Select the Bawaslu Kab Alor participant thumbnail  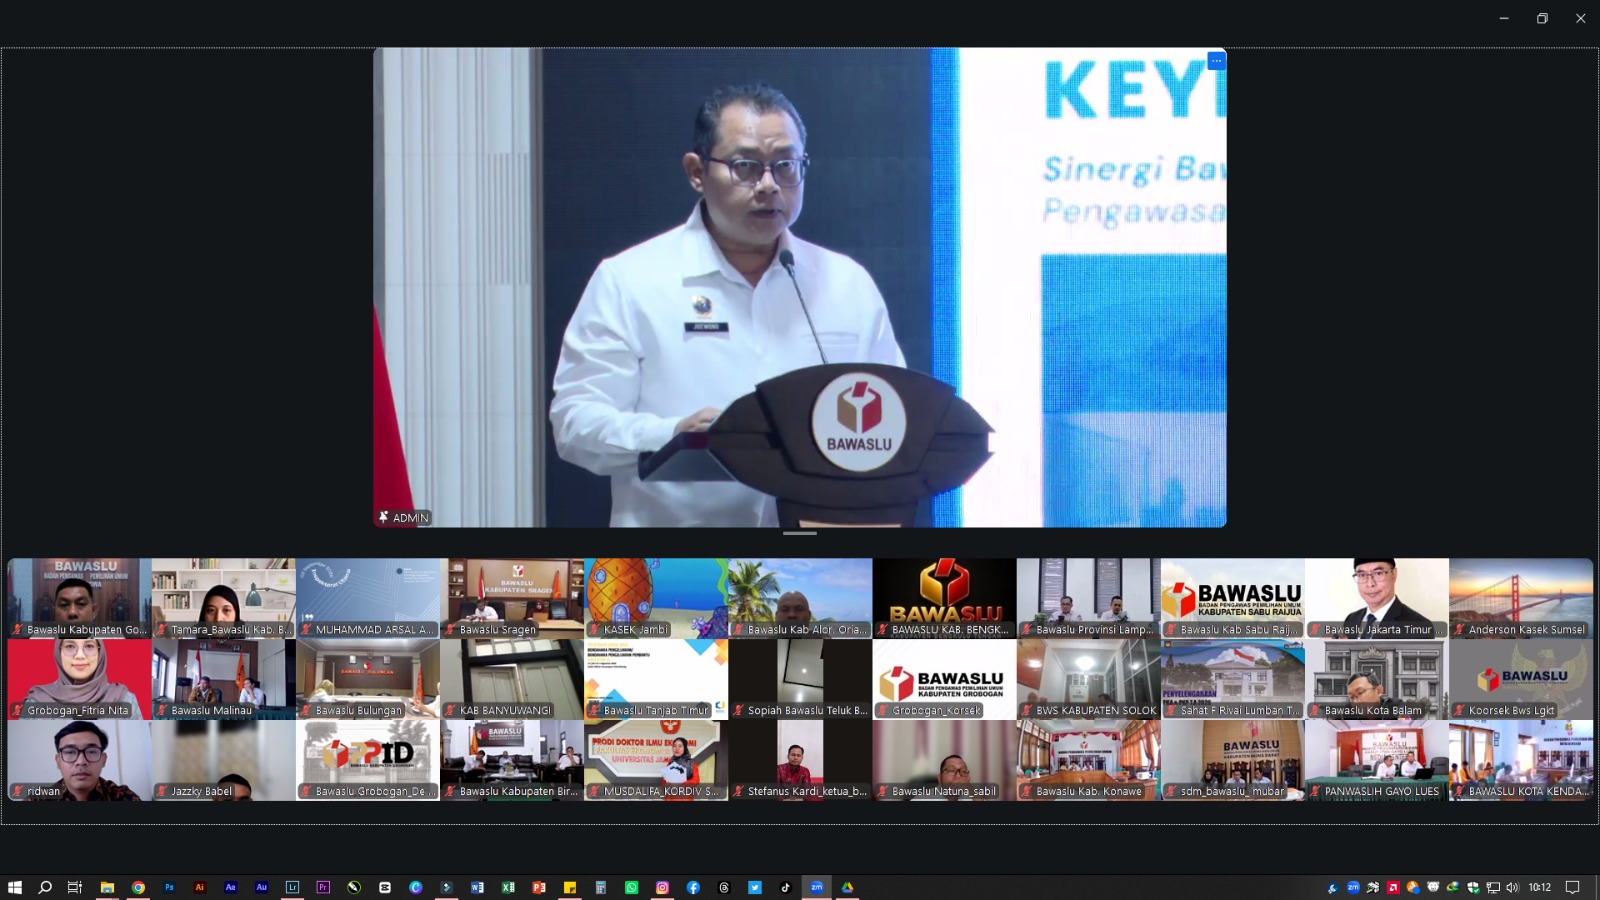pyautogui.click(x=800, y=598)
